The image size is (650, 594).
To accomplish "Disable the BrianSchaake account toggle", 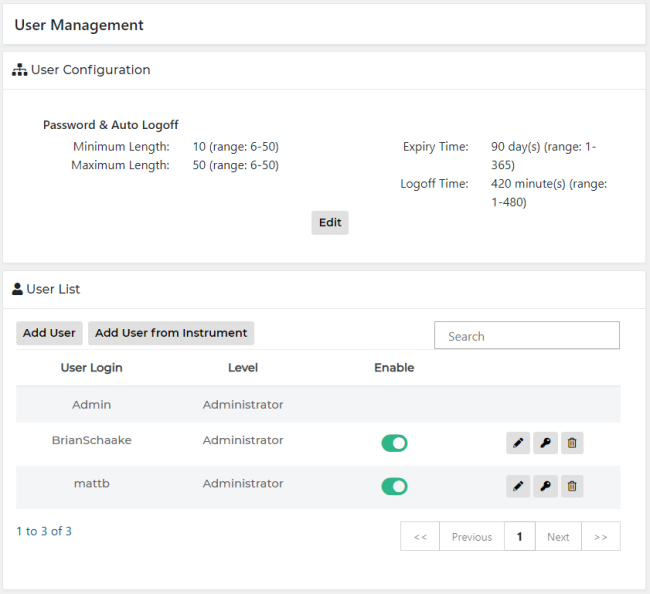I will tap(394, 443).
